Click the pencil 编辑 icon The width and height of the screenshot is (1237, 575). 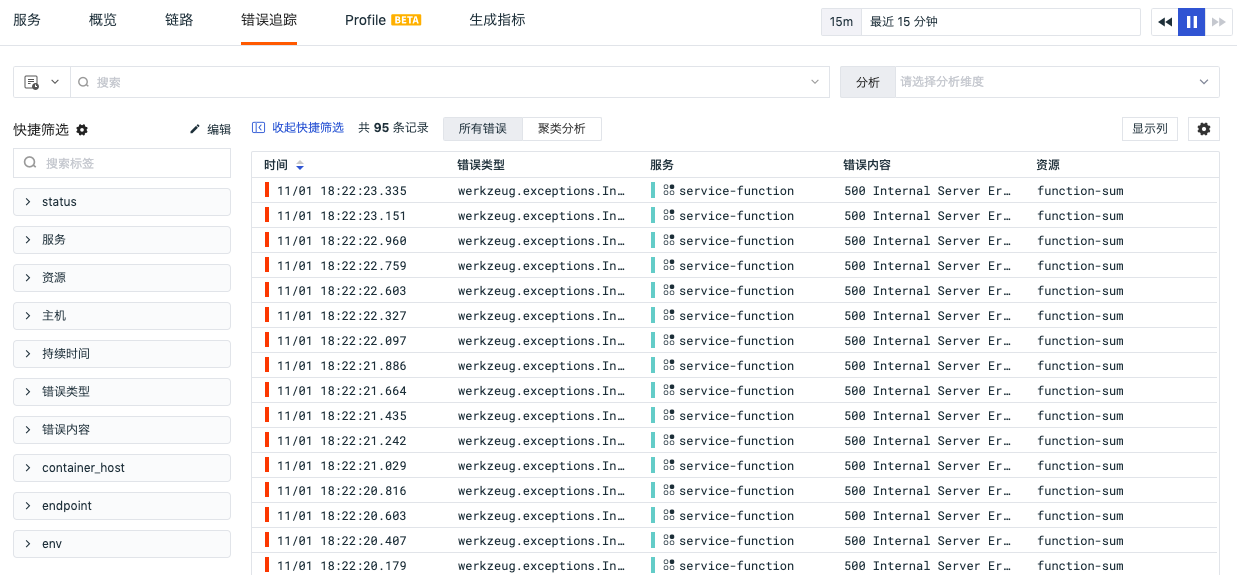click(195, 129)
